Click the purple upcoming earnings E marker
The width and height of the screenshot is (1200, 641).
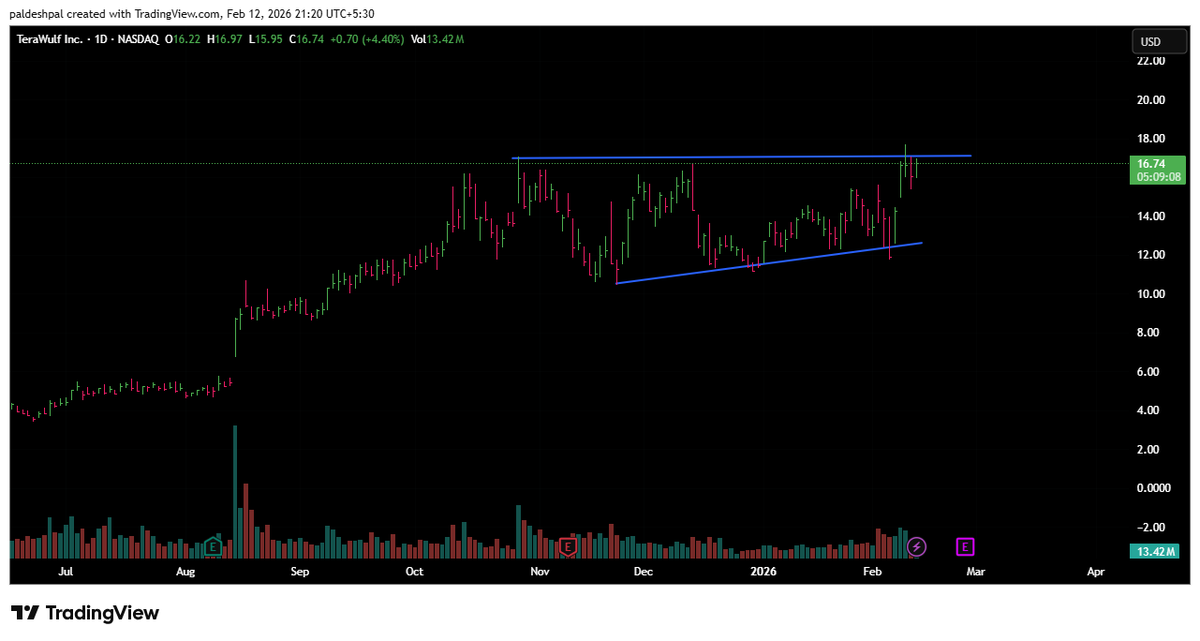(x=965, y=547)
